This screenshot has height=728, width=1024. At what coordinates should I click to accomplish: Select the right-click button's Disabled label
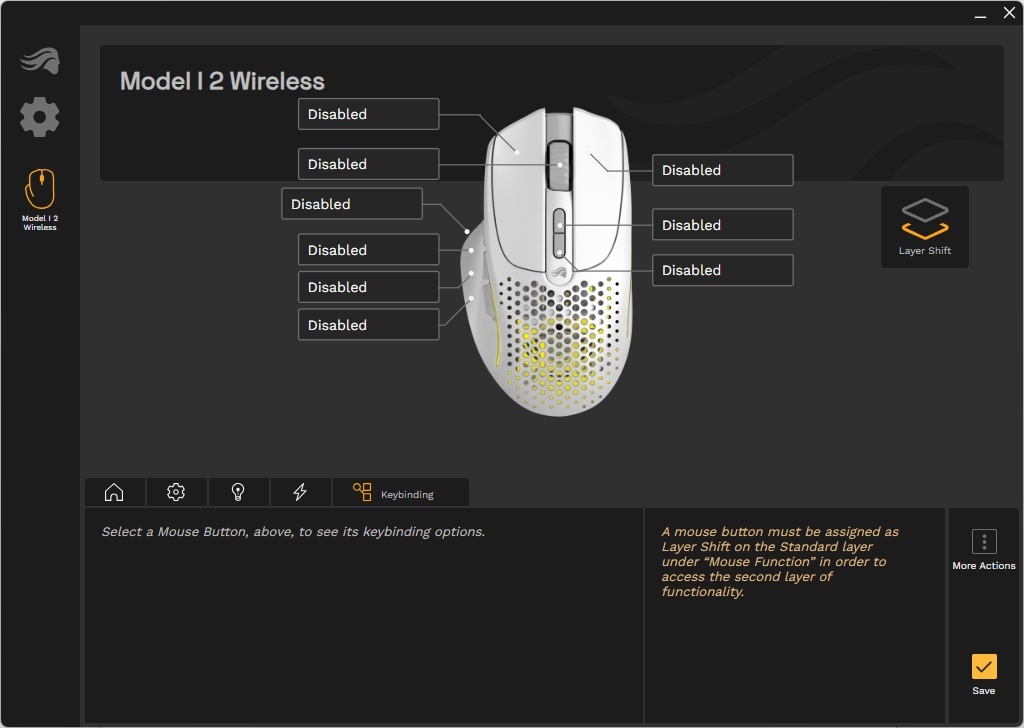point(722,170)
